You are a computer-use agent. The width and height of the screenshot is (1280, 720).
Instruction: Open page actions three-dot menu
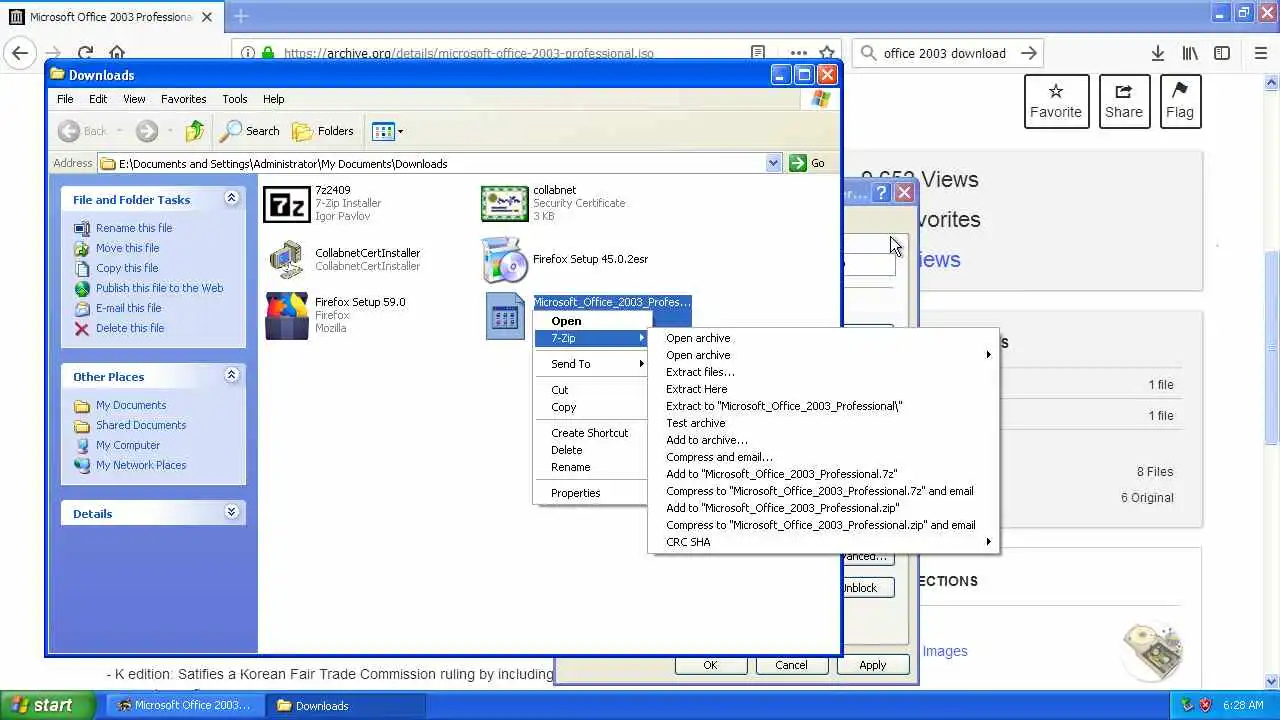(x=798, y=53)
